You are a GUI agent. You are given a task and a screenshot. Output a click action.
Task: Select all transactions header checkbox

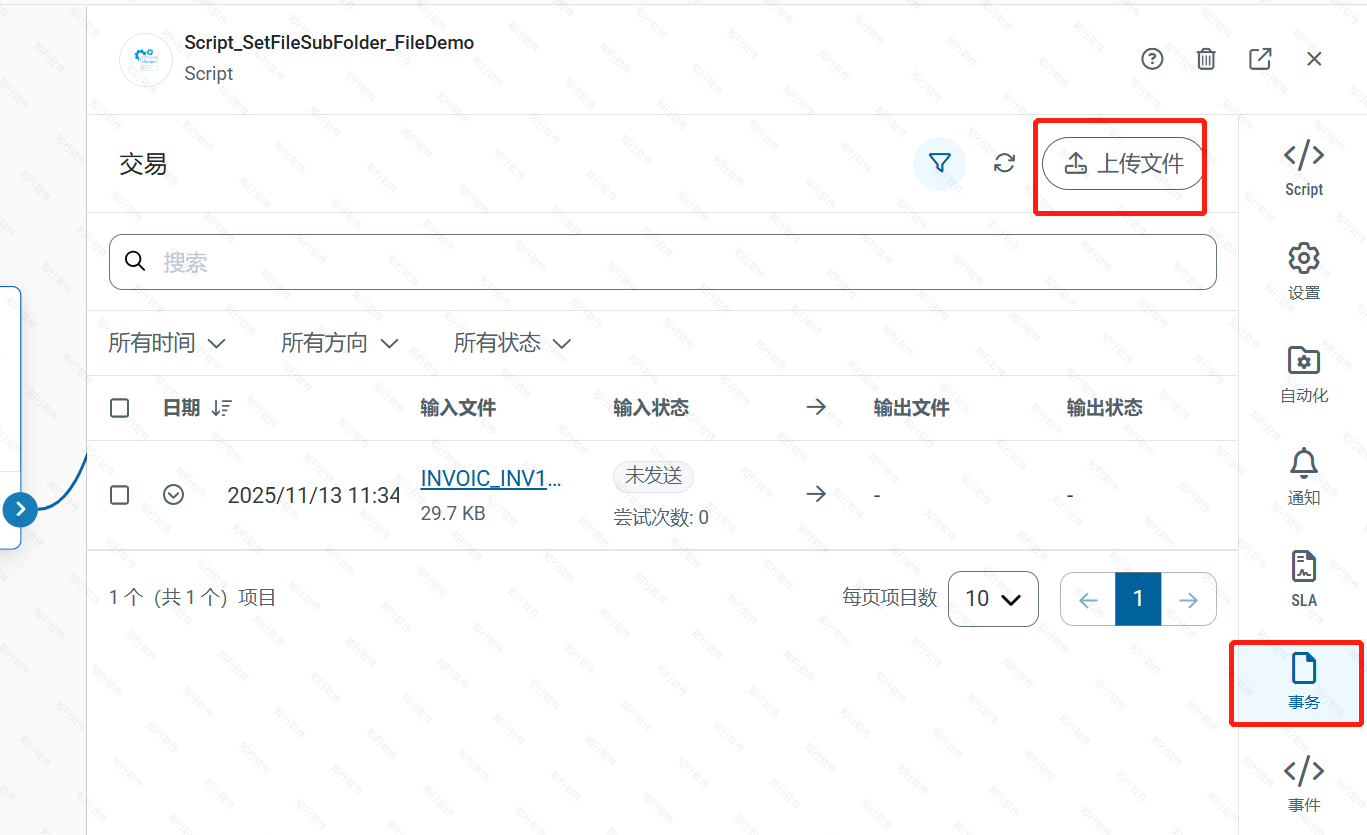(x=120, y=408)
